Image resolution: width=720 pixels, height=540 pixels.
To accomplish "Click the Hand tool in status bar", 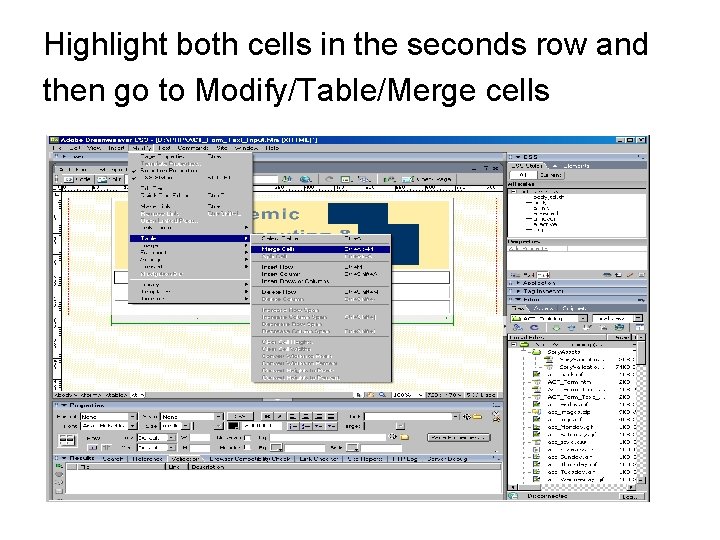I will (x=370, y=395).
